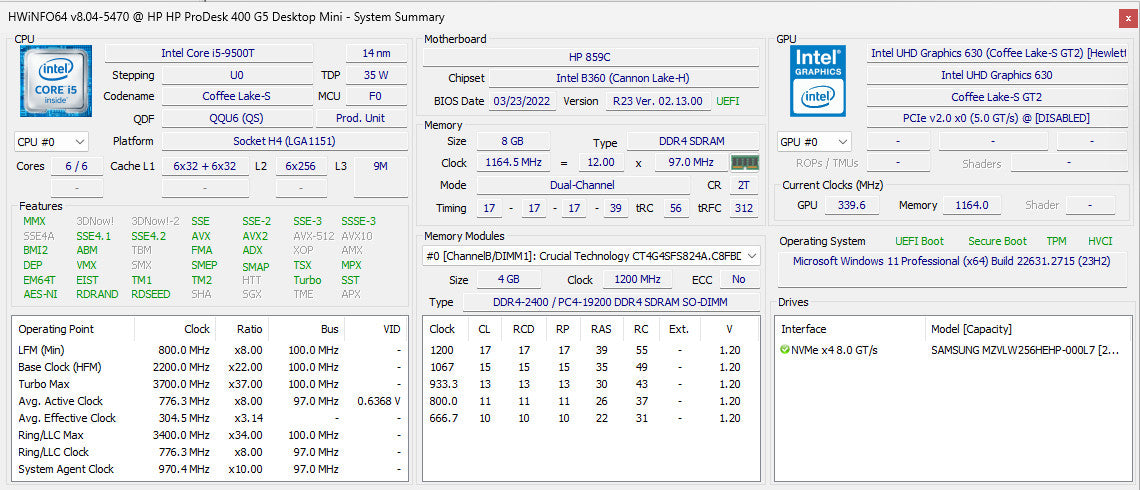Viewport: 1140px width, 490px height.
Task: Click the green NVMe drive status icon
Action: coord(784,350)
